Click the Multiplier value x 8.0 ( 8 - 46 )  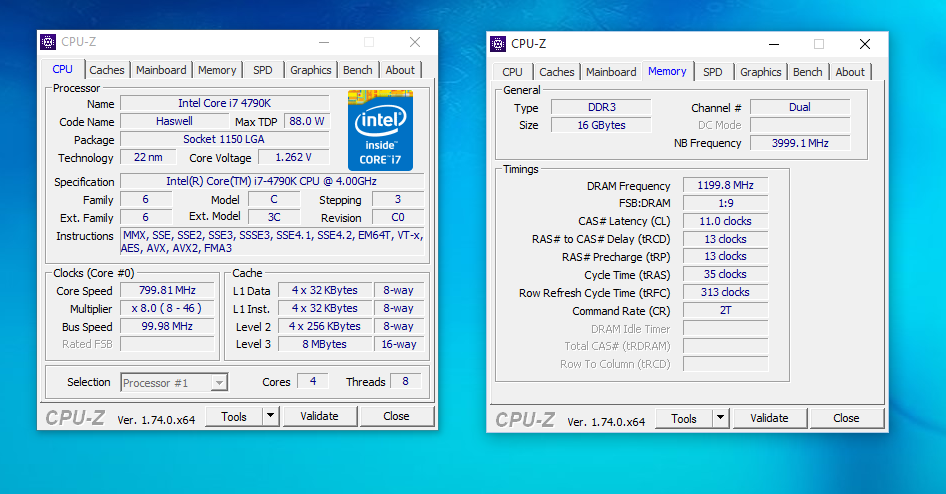[167, 308]
